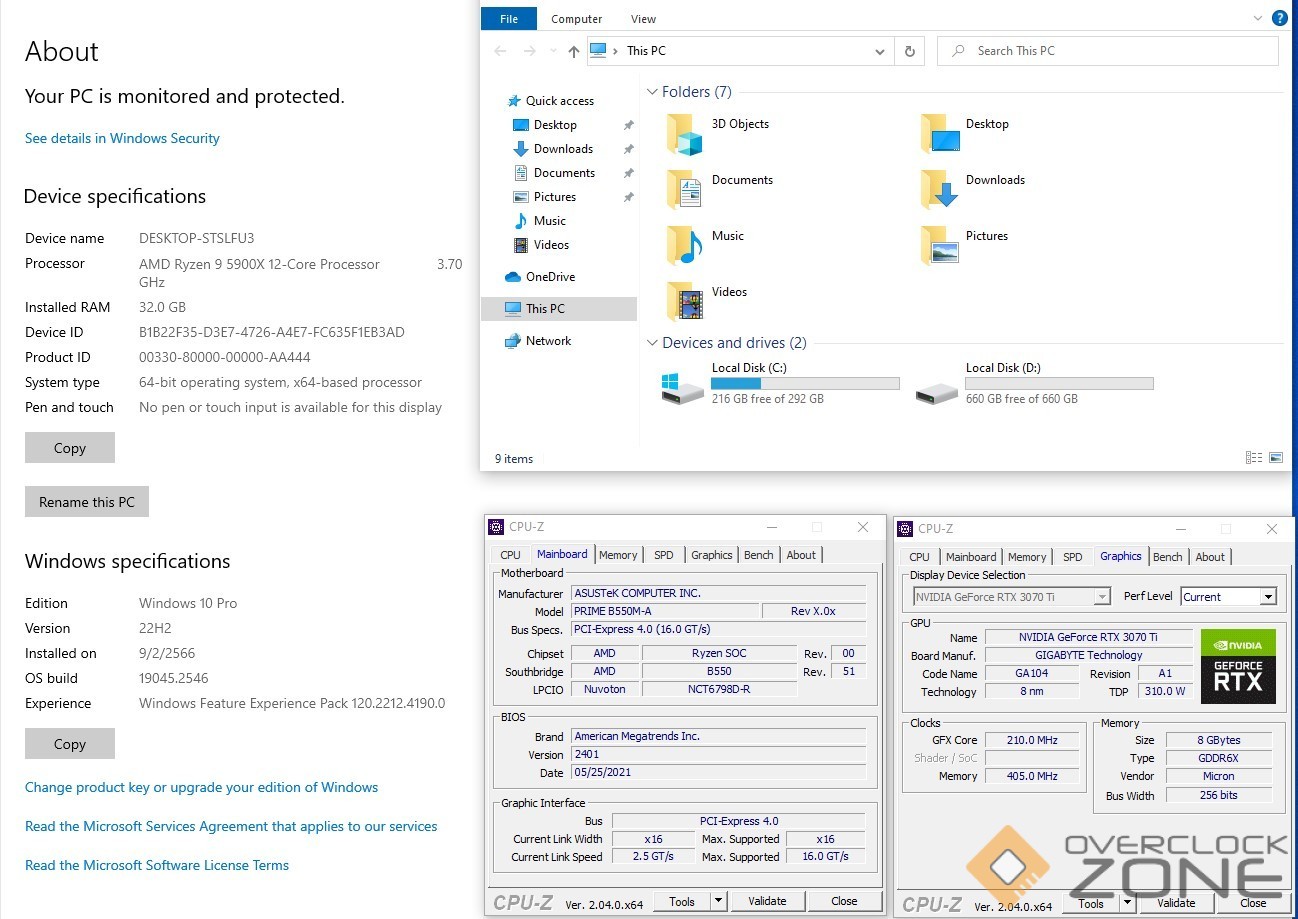
Task: Switch to Memory tab in CPU-Z Motherboard window
Action: pos(618,555)
